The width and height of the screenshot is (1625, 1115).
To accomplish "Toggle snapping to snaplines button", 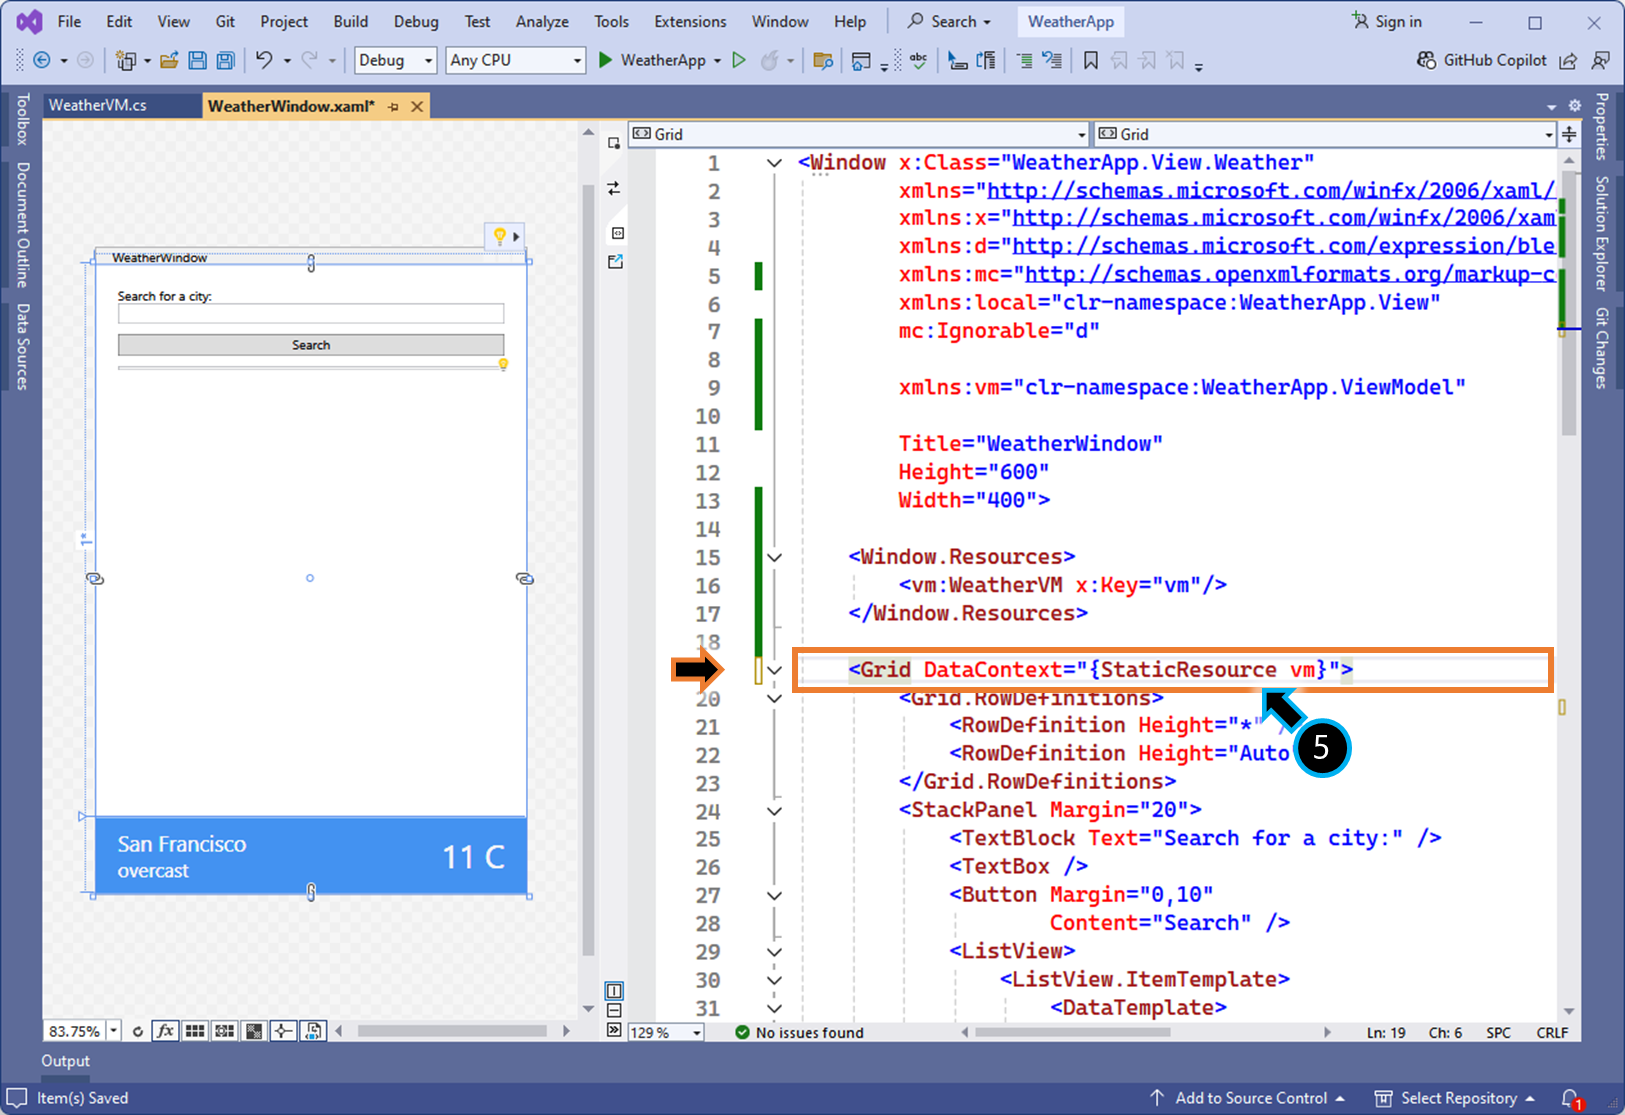I will click(284, 1031).
